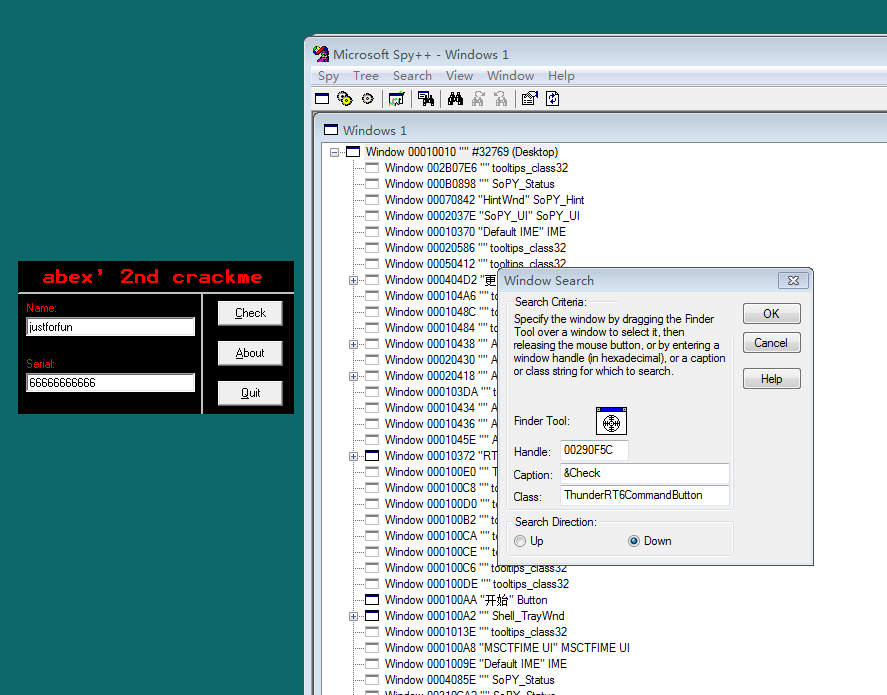The width and height of the screenshot is (887, 695).
Task: Click the Name field containing justforfun
Action: coord(110,327)
